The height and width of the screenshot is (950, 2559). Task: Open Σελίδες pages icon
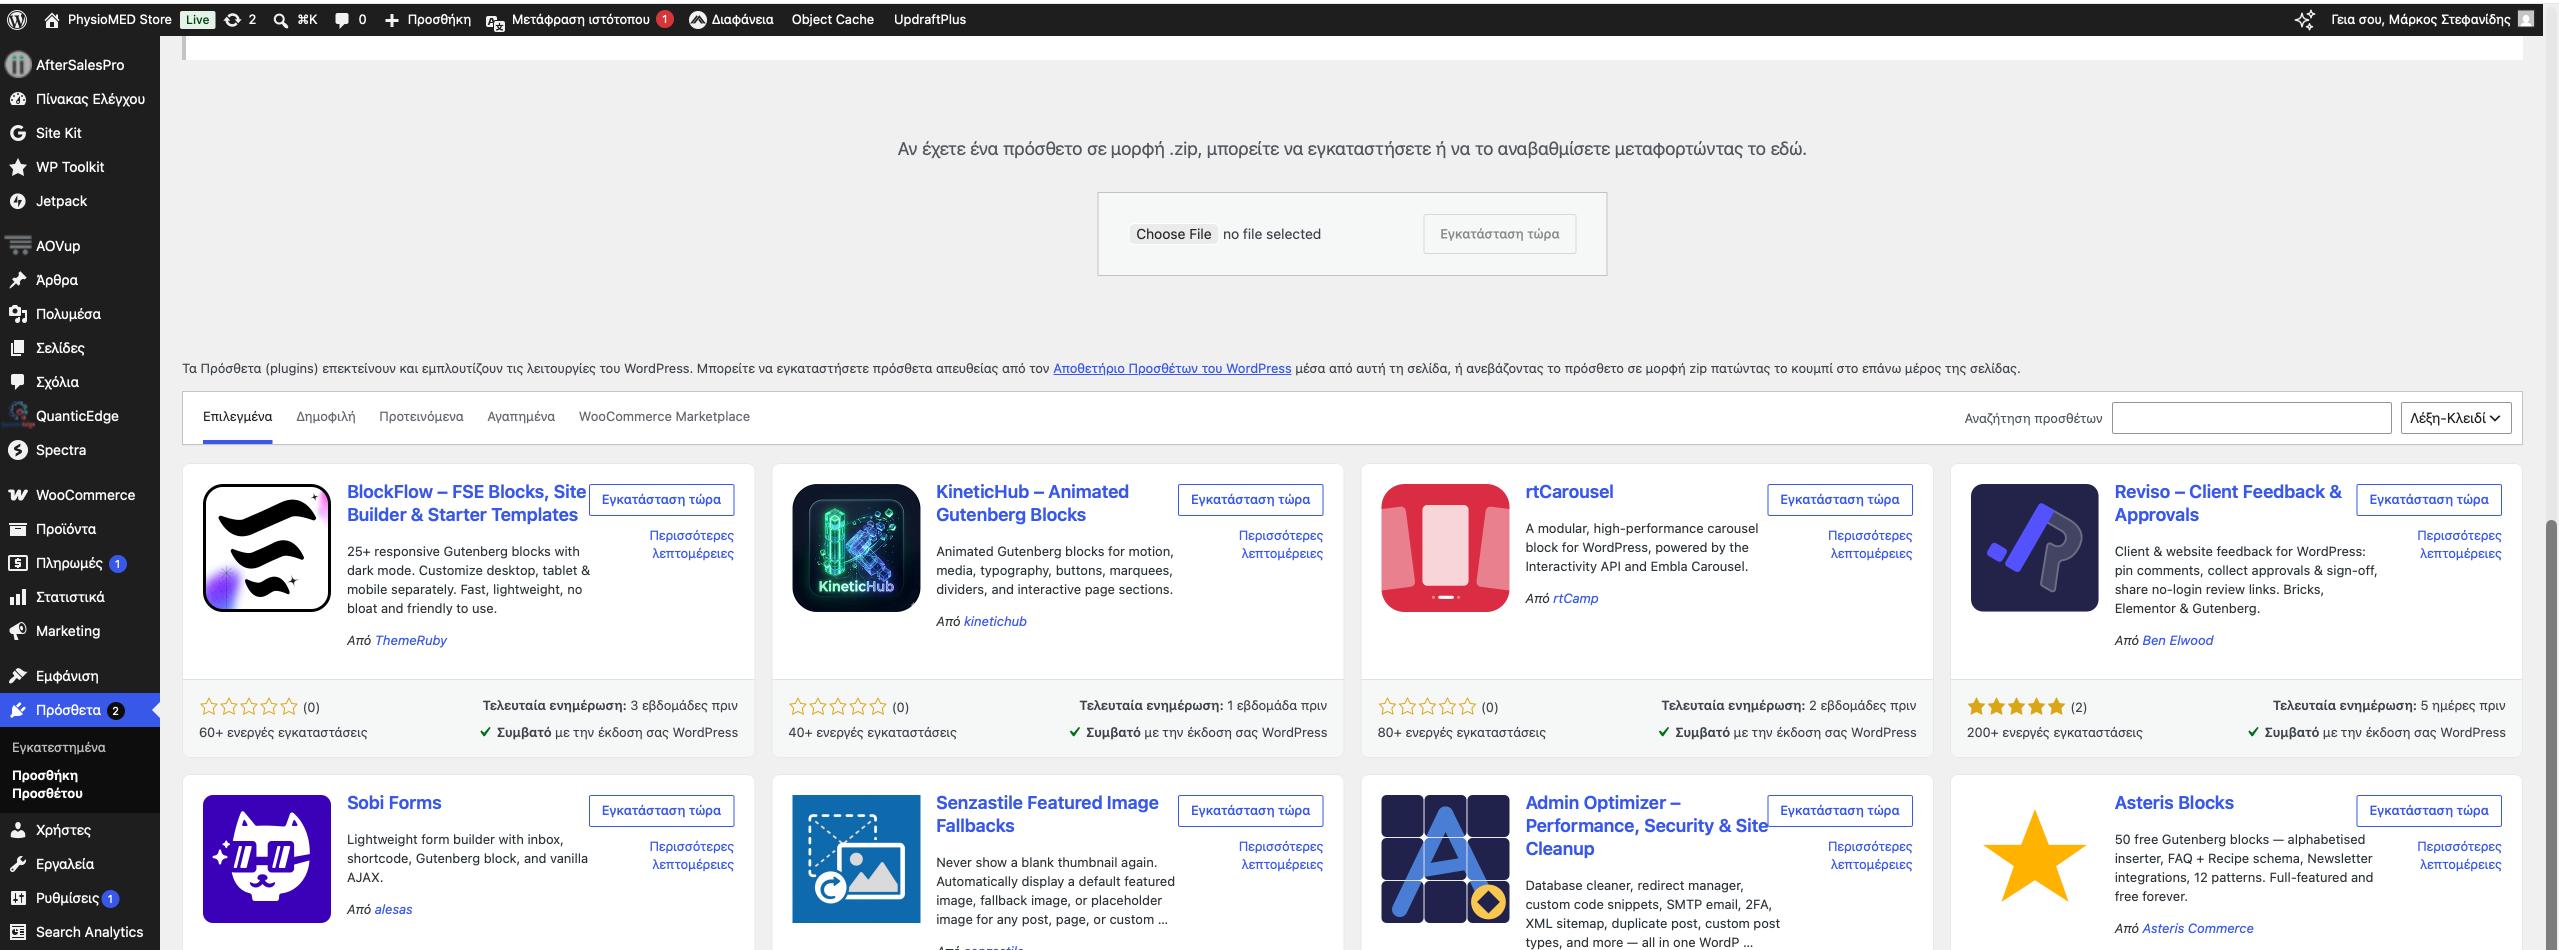coord(17,348)
